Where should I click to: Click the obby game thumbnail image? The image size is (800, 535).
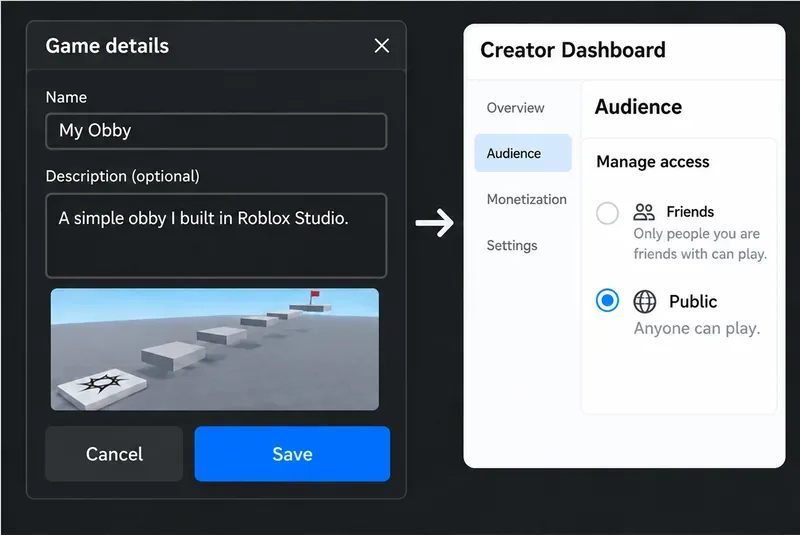[215, 349]
